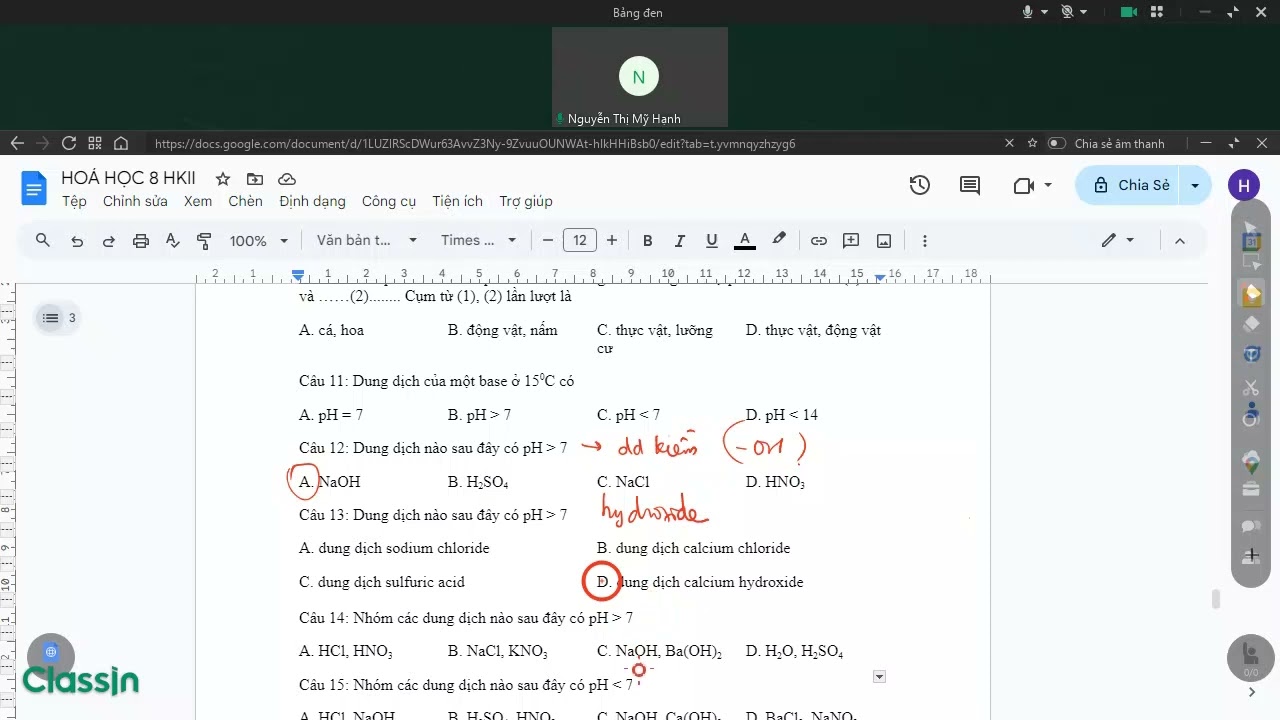Open the ClassIn layout grid icon
Screen dimensions: 1280x720
[1157, 12]
